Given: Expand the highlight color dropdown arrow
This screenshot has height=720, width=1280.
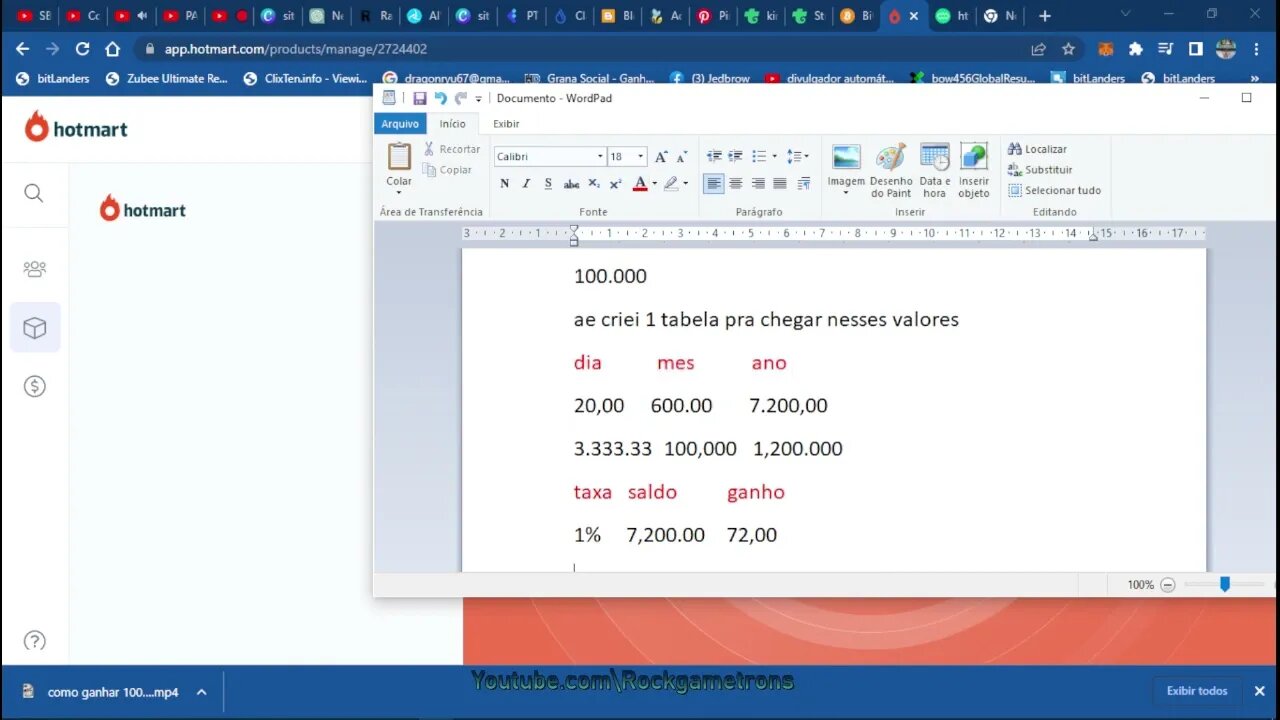Looking at the screenshot, I should [685, 184].
